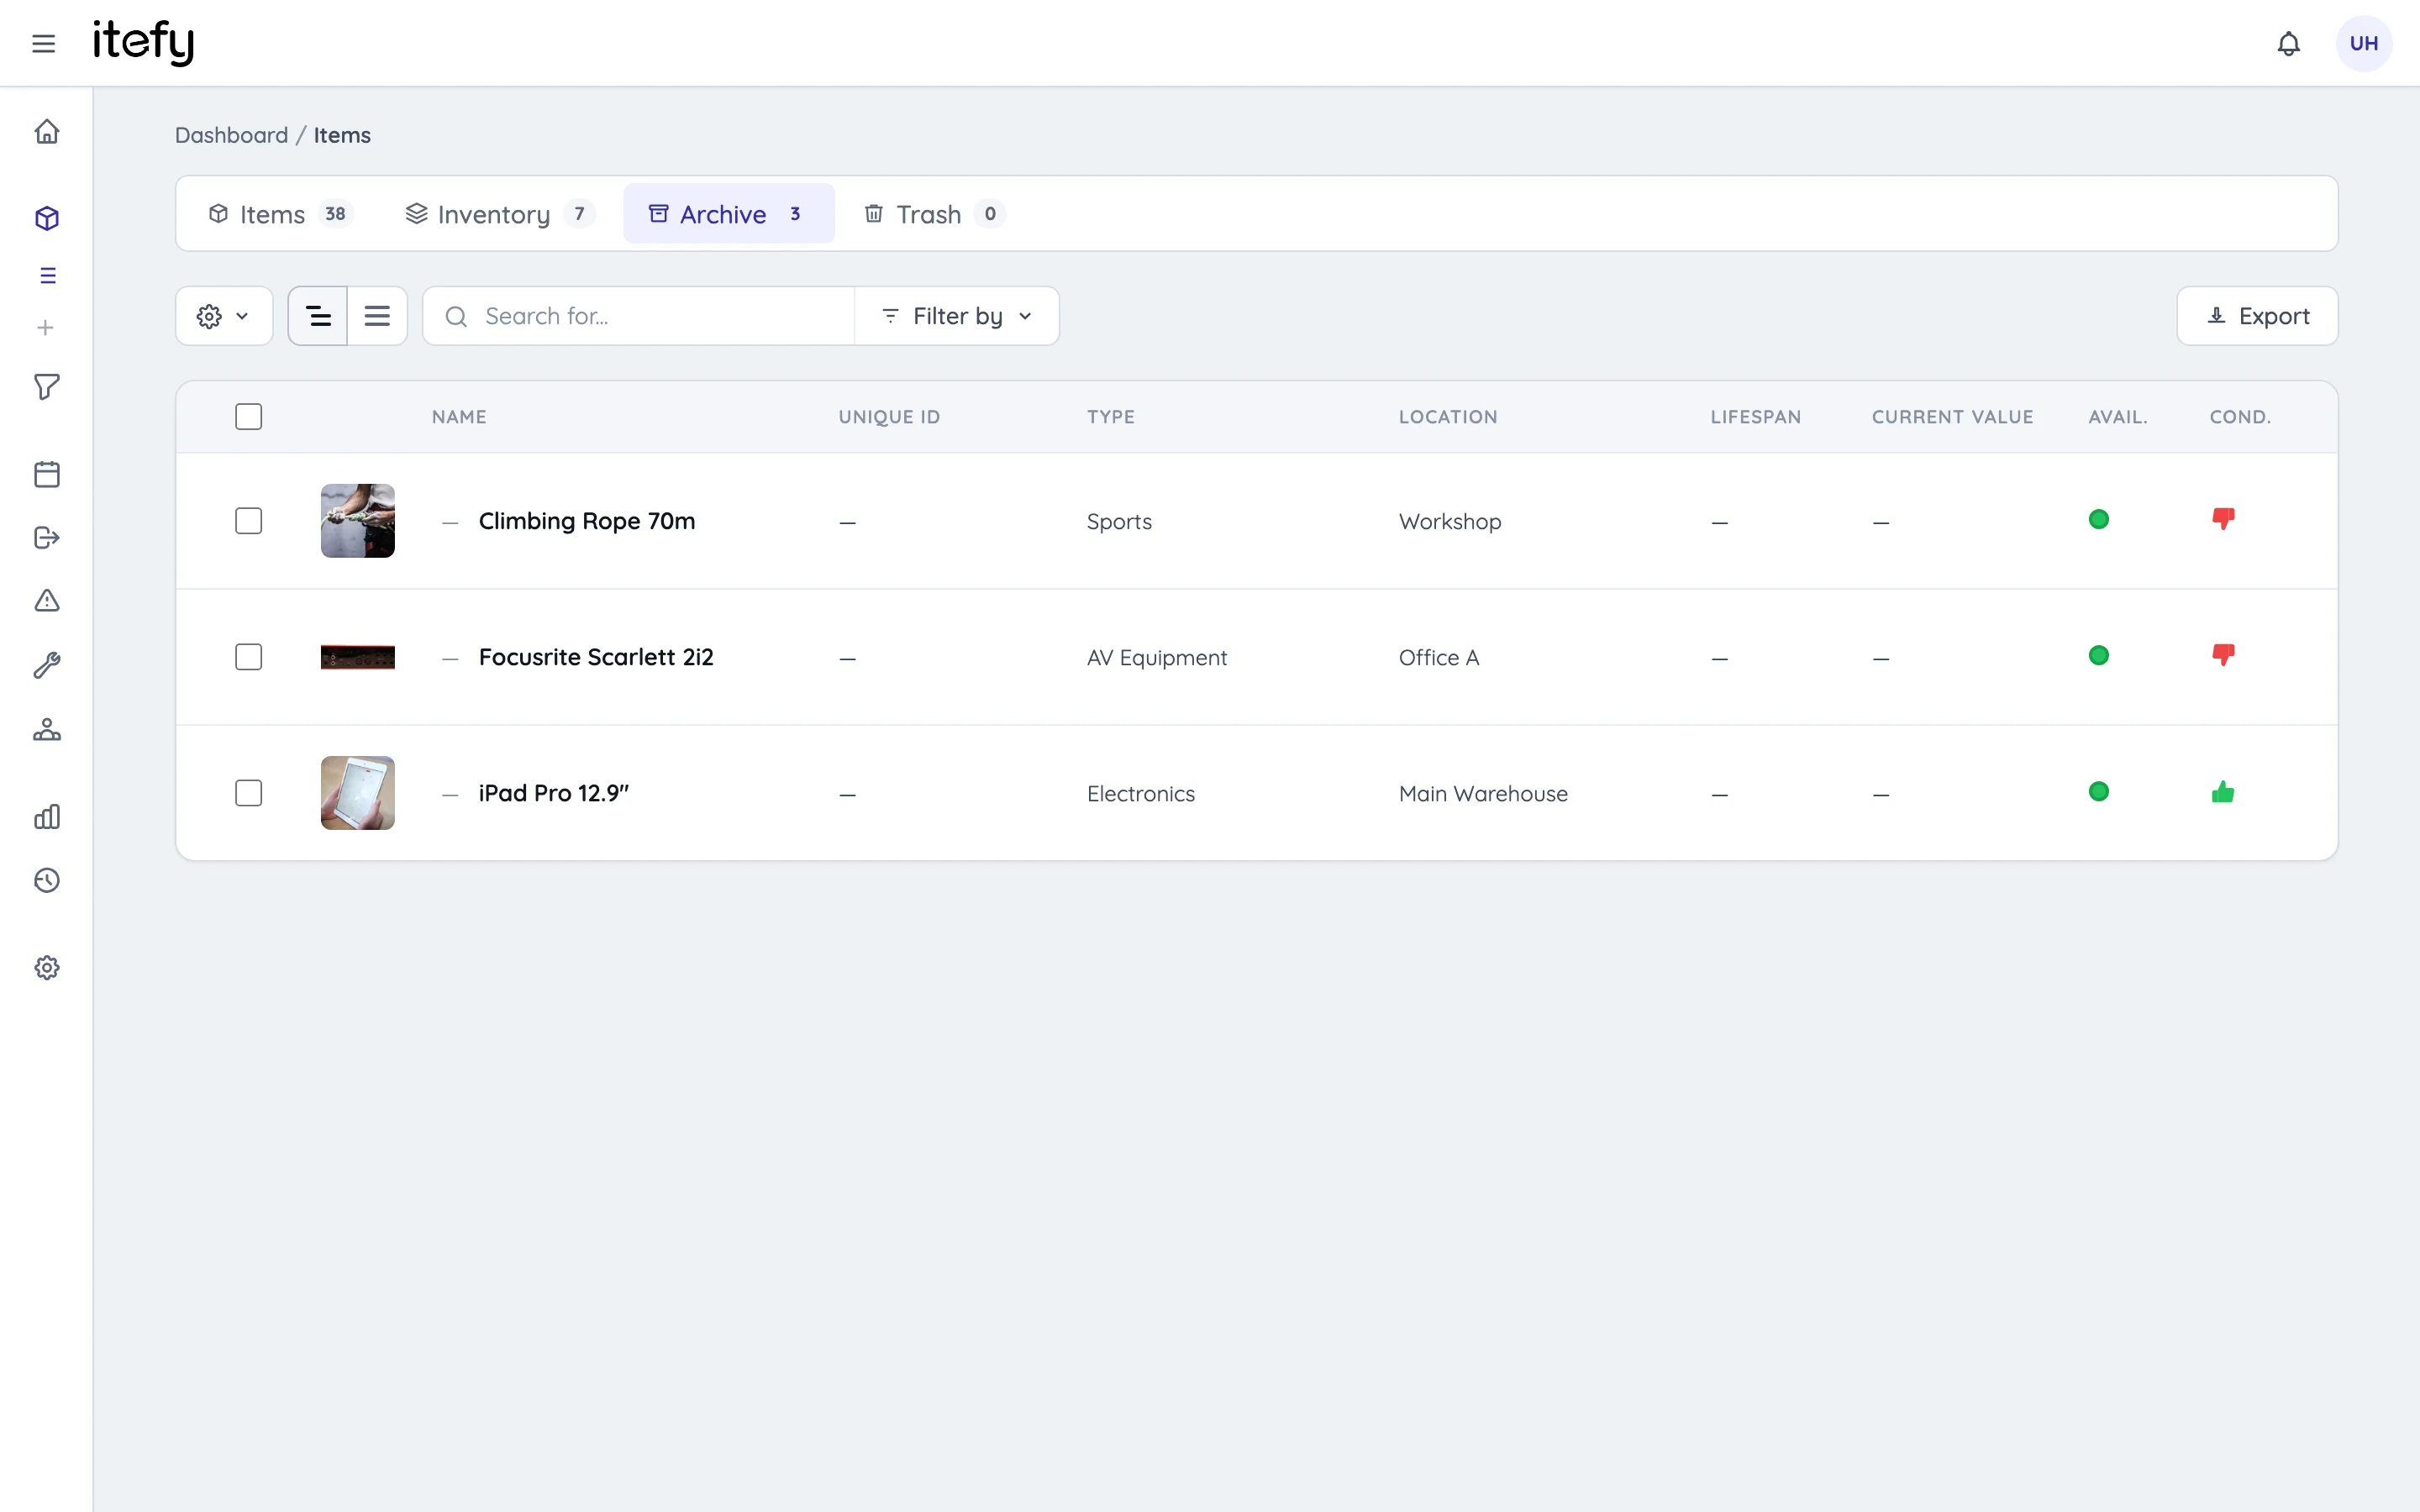Go to Dashboard breadcrumb link

pos(231,135)
